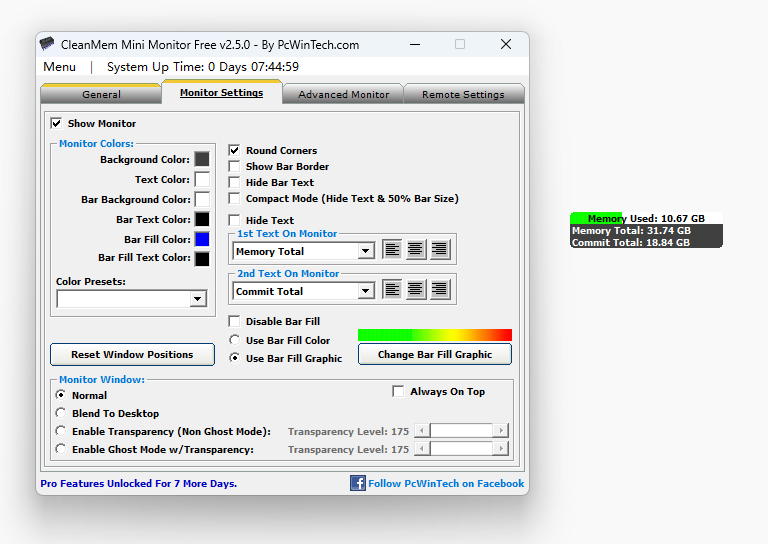
Task: Enable the Show Bar Border option
Action: (x=234, y=167)
